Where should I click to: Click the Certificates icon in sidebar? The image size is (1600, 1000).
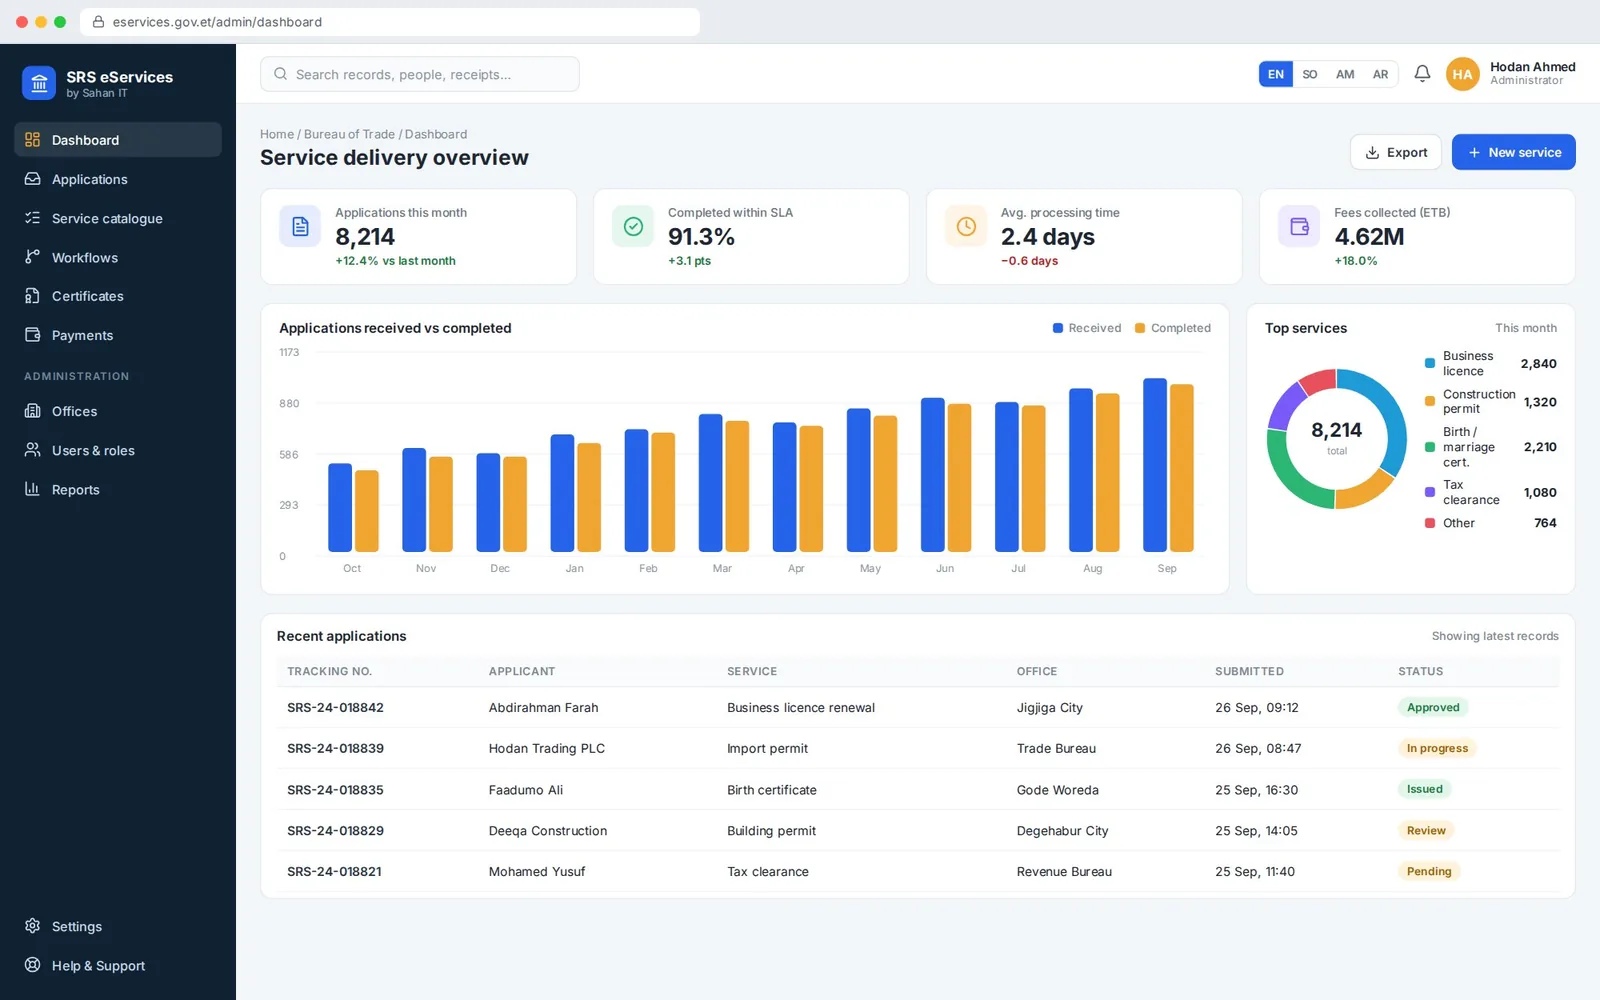click(33, 296)
